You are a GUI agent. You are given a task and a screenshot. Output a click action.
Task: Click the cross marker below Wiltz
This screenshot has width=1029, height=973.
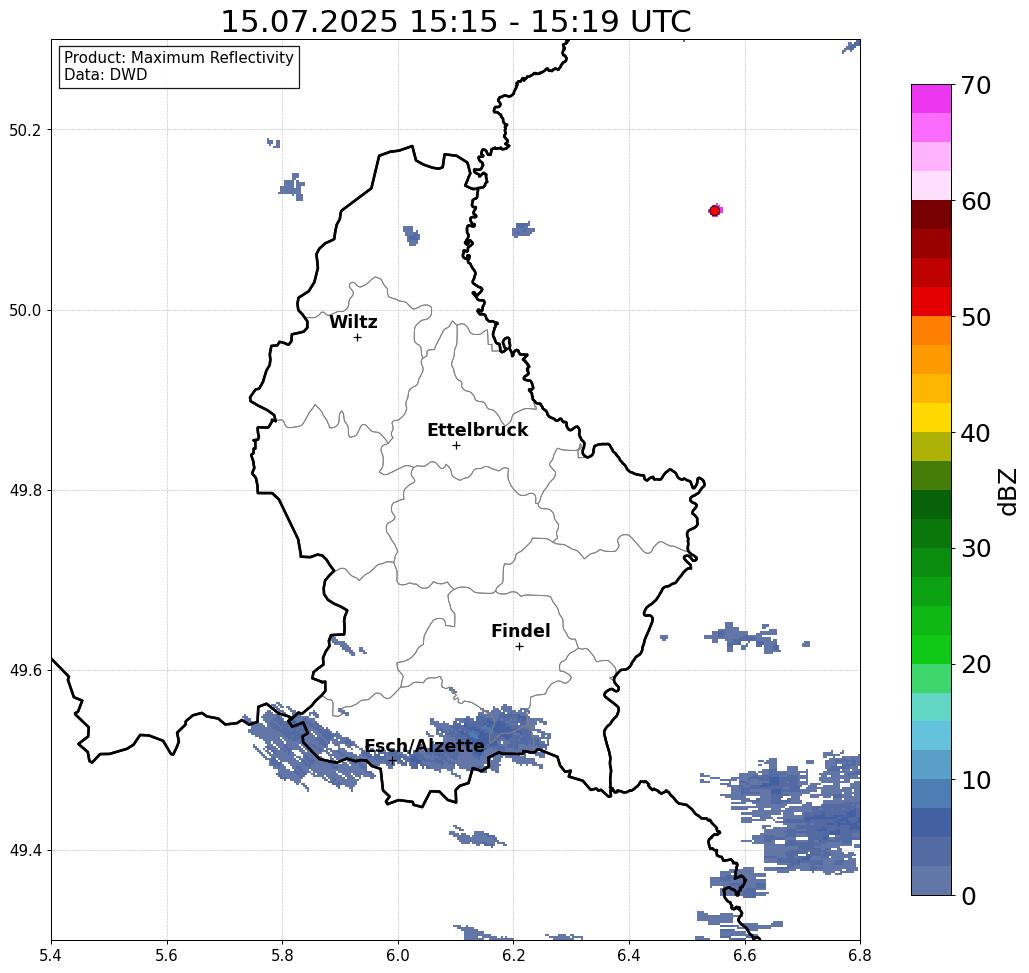tap(357, 337)
